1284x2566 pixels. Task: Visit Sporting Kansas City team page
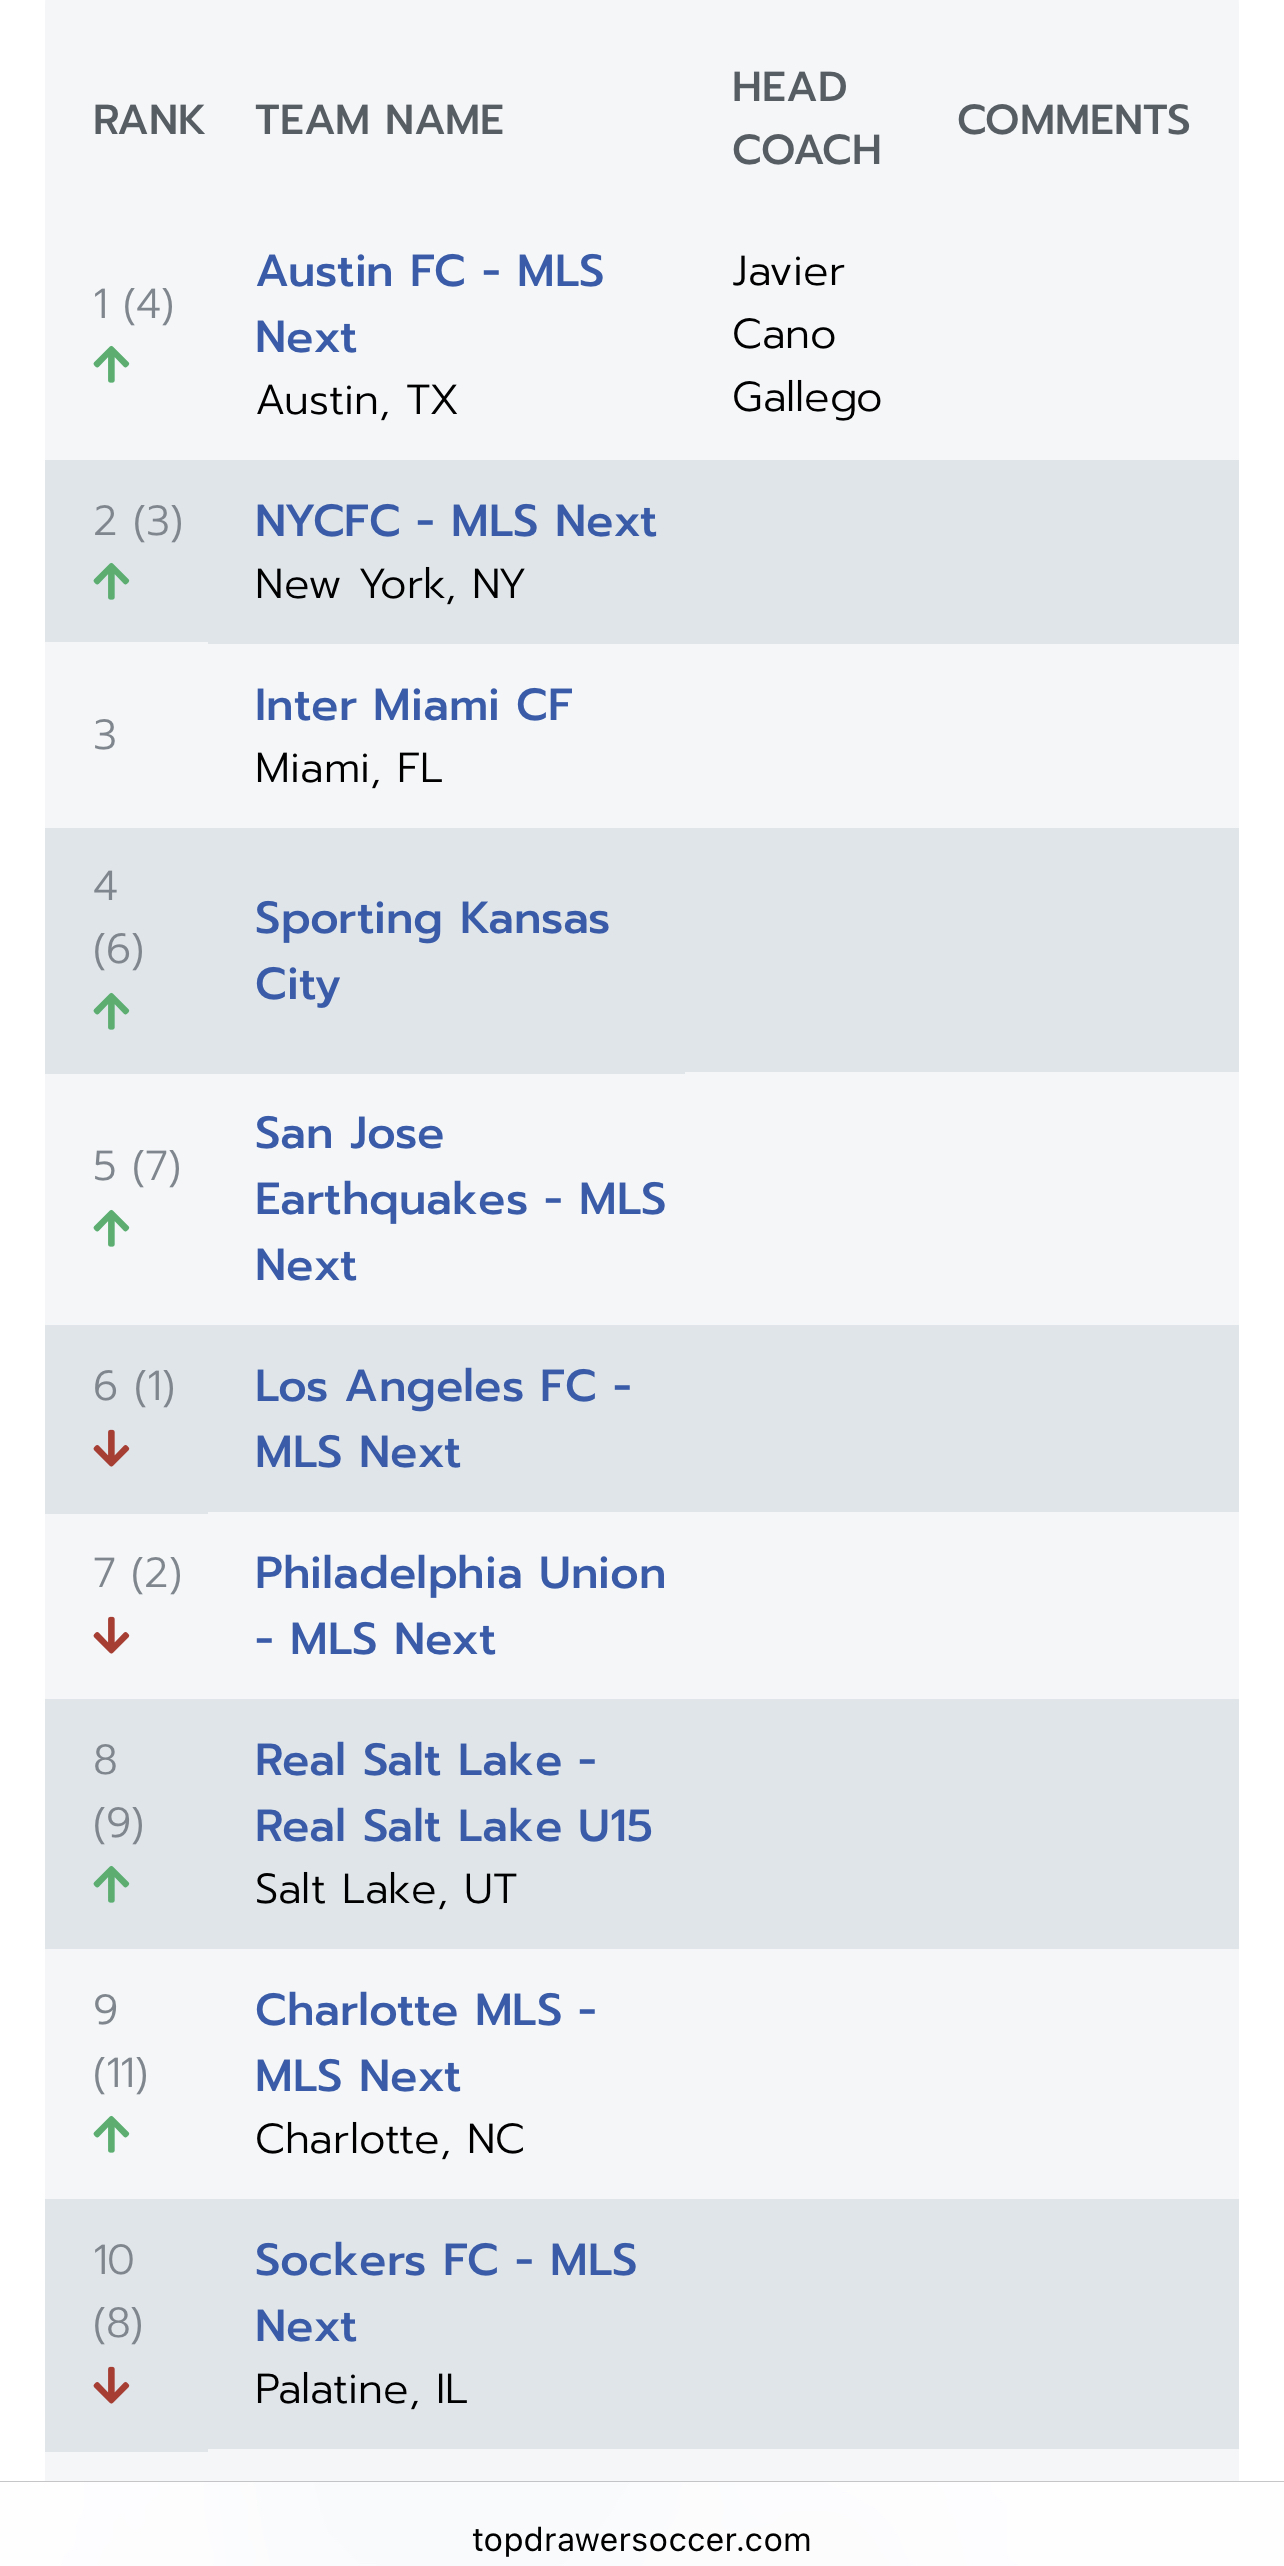coord(432,951)
